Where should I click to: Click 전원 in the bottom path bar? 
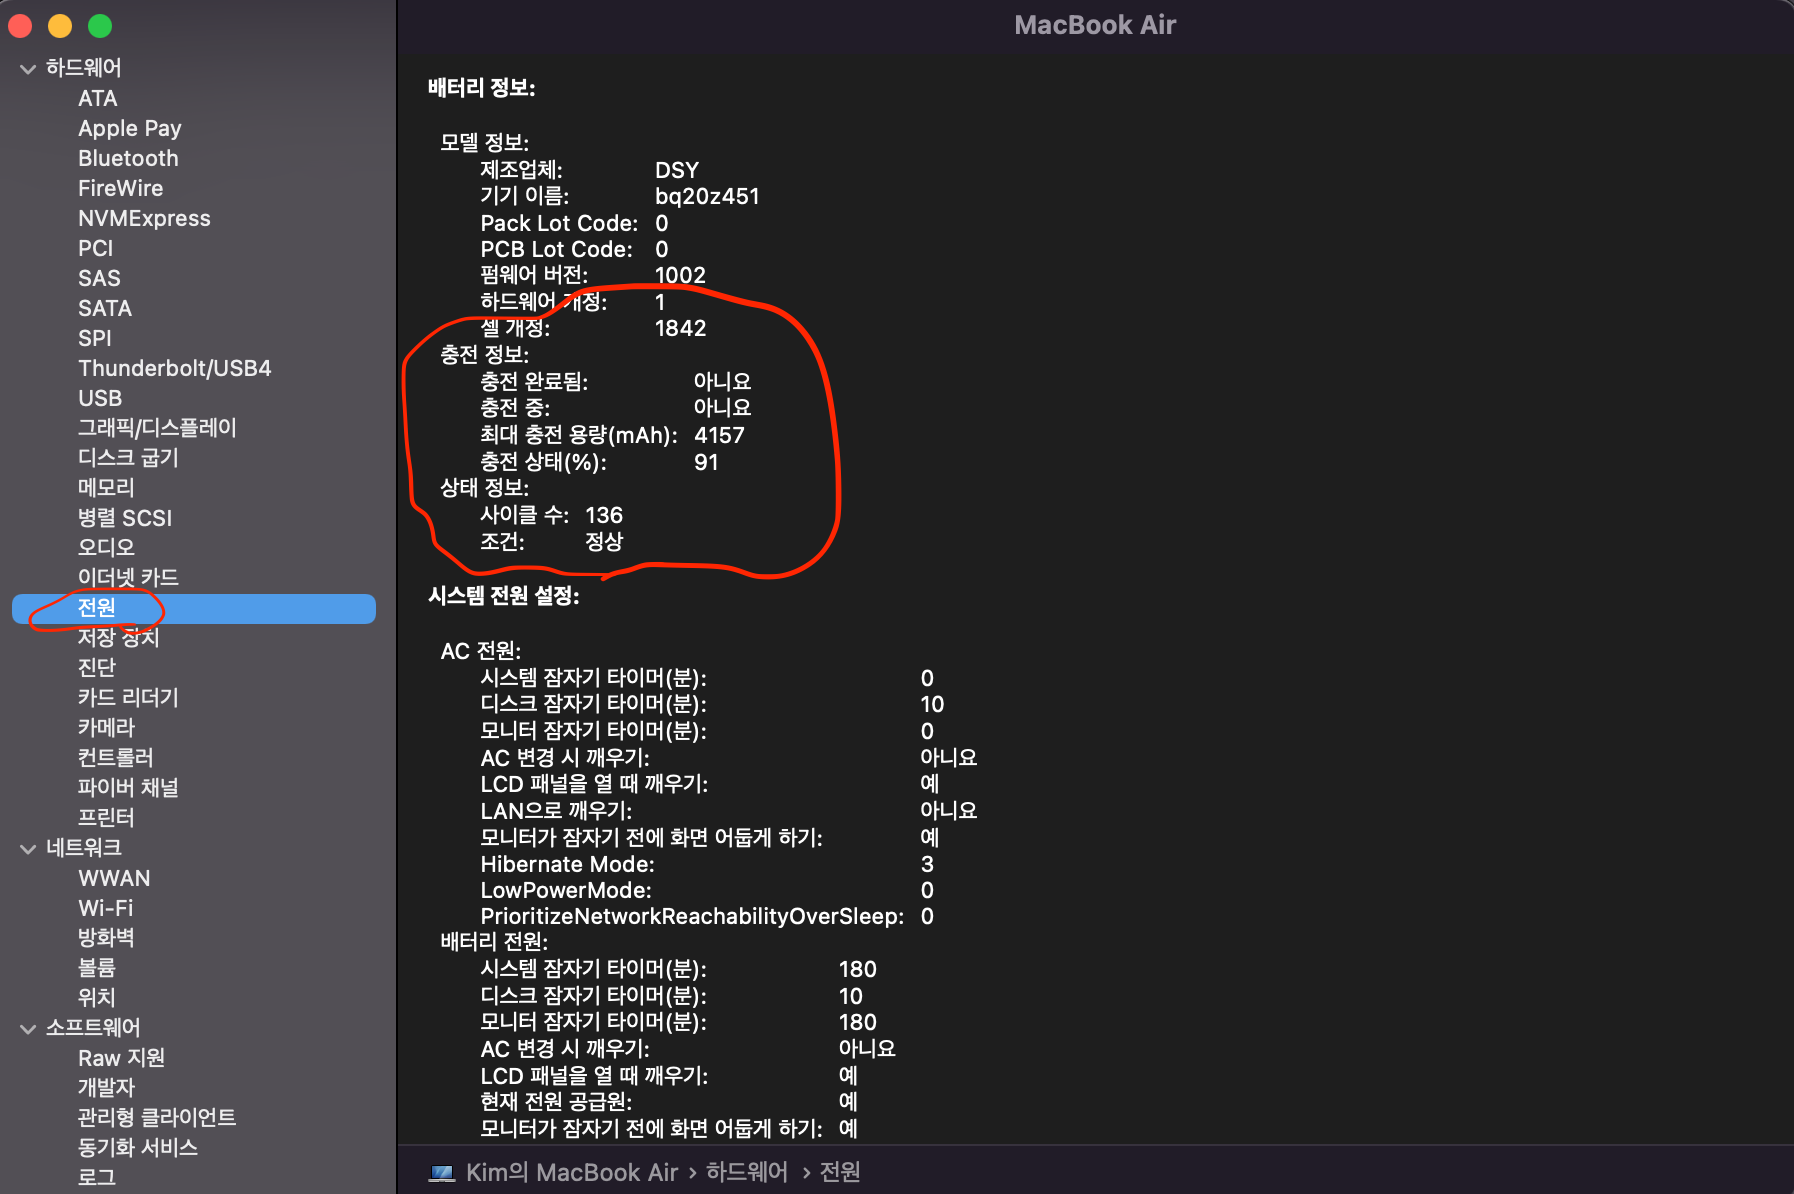[840, 1172]
